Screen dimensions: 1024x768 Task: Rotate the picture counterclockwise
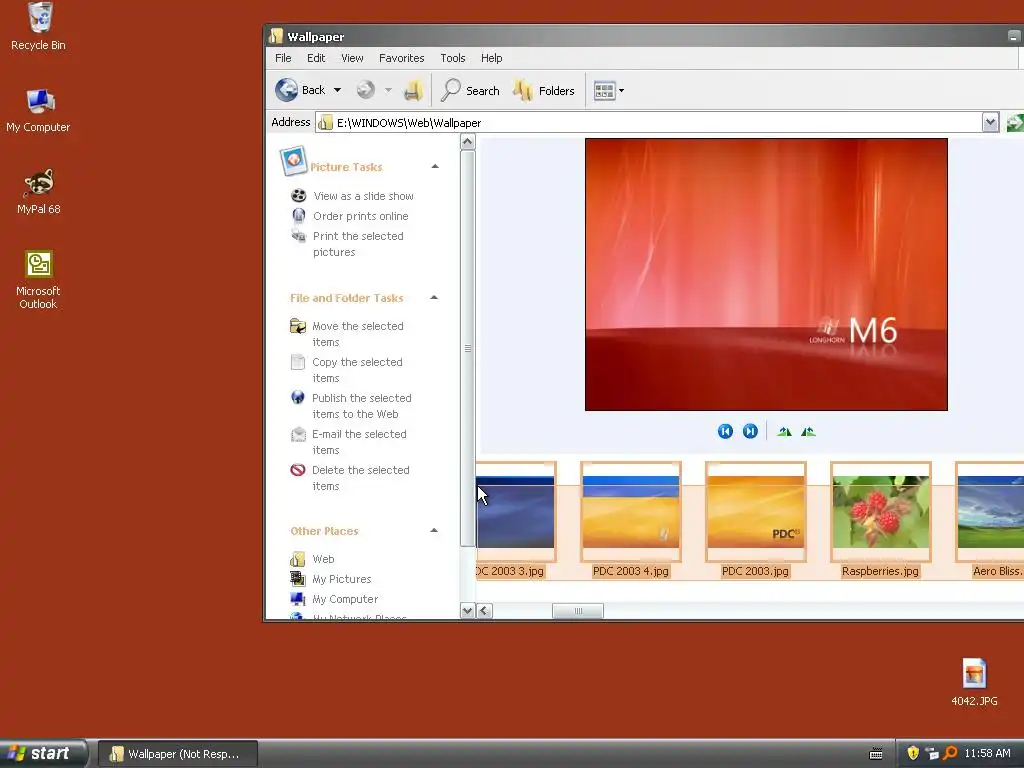point(808,432)
